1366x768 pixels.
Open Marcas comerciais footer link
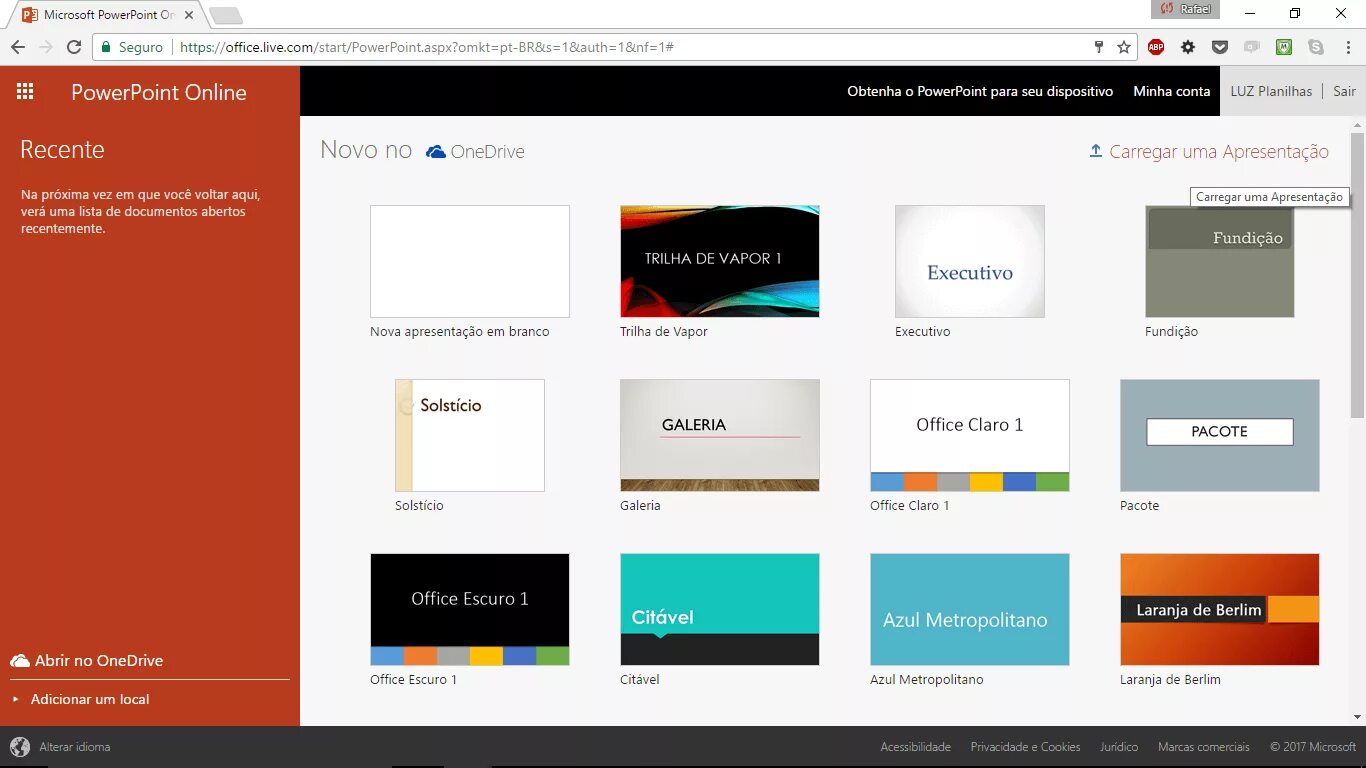[x=1204, y=747]
